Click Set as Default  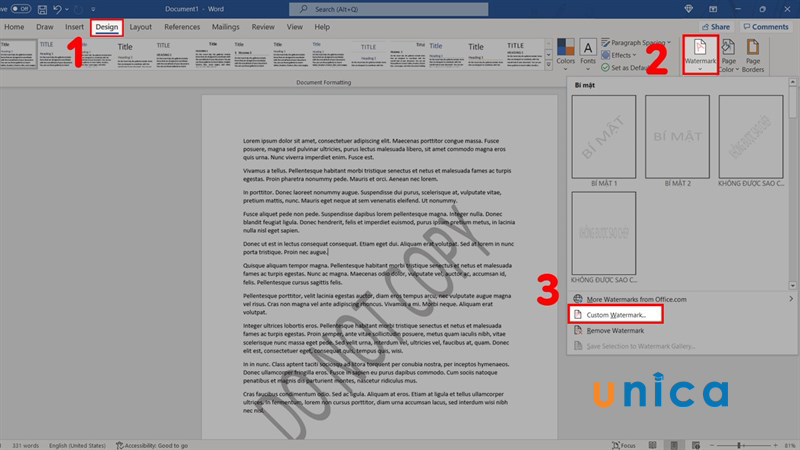[x=626, y=67]
